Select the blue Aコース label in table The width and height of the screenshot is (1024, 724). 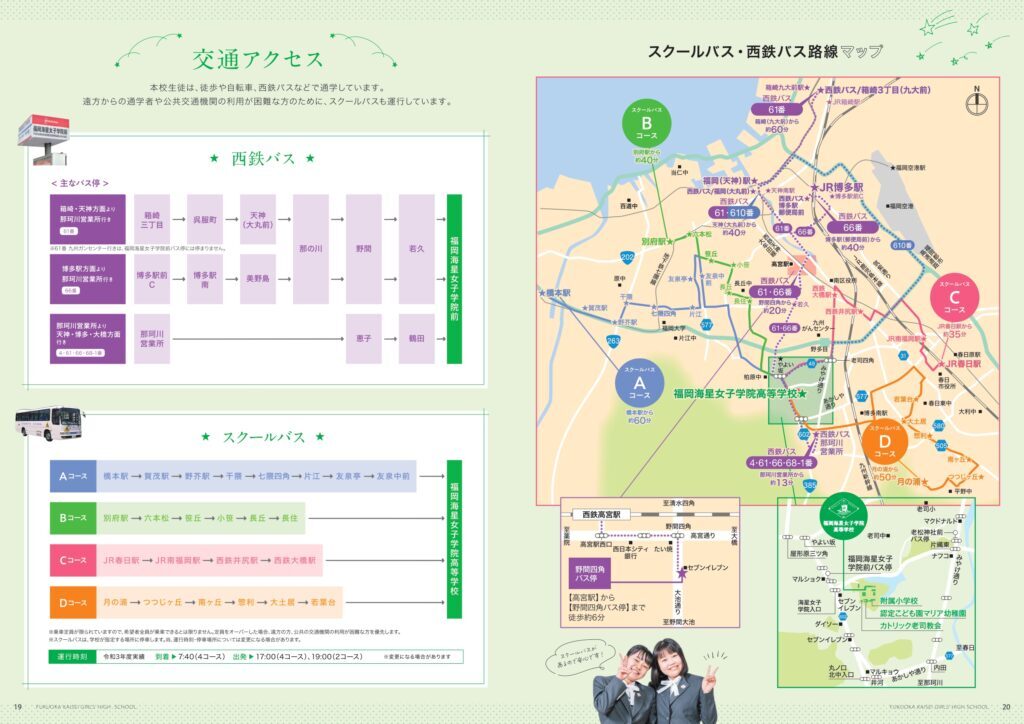(72, 477)
